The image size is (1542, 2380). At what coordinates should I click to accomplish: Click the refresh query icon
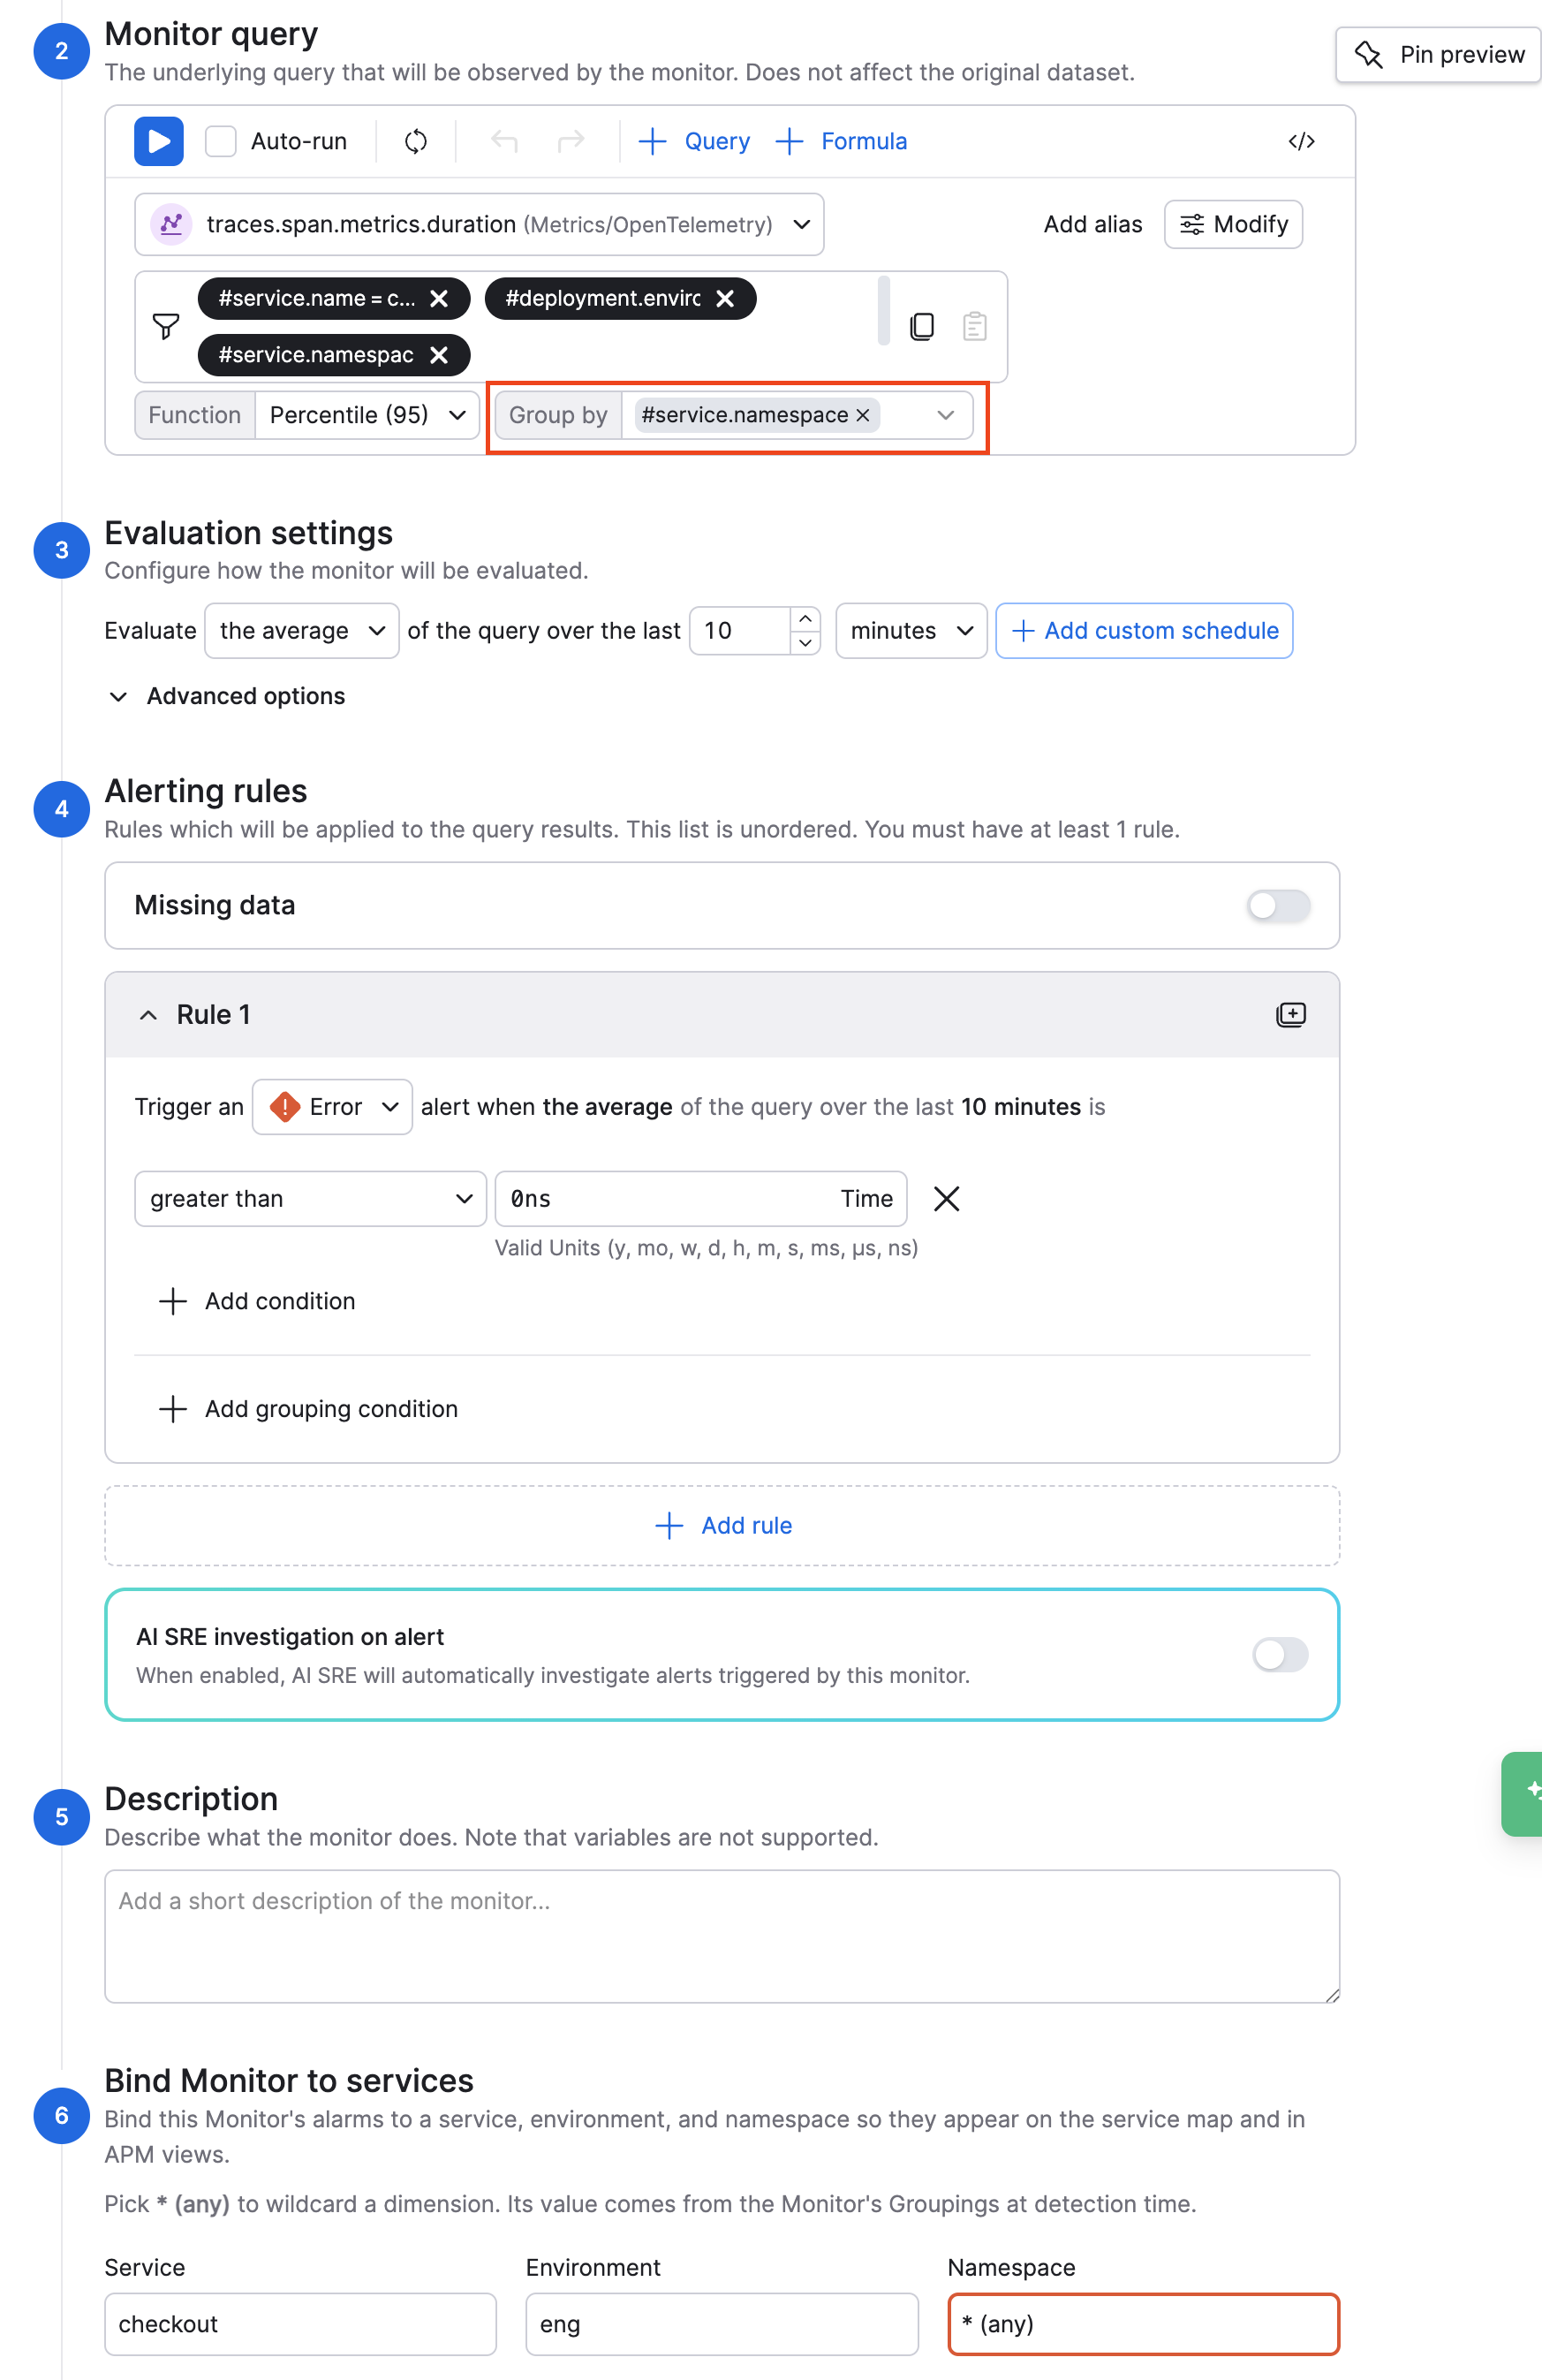416,141
